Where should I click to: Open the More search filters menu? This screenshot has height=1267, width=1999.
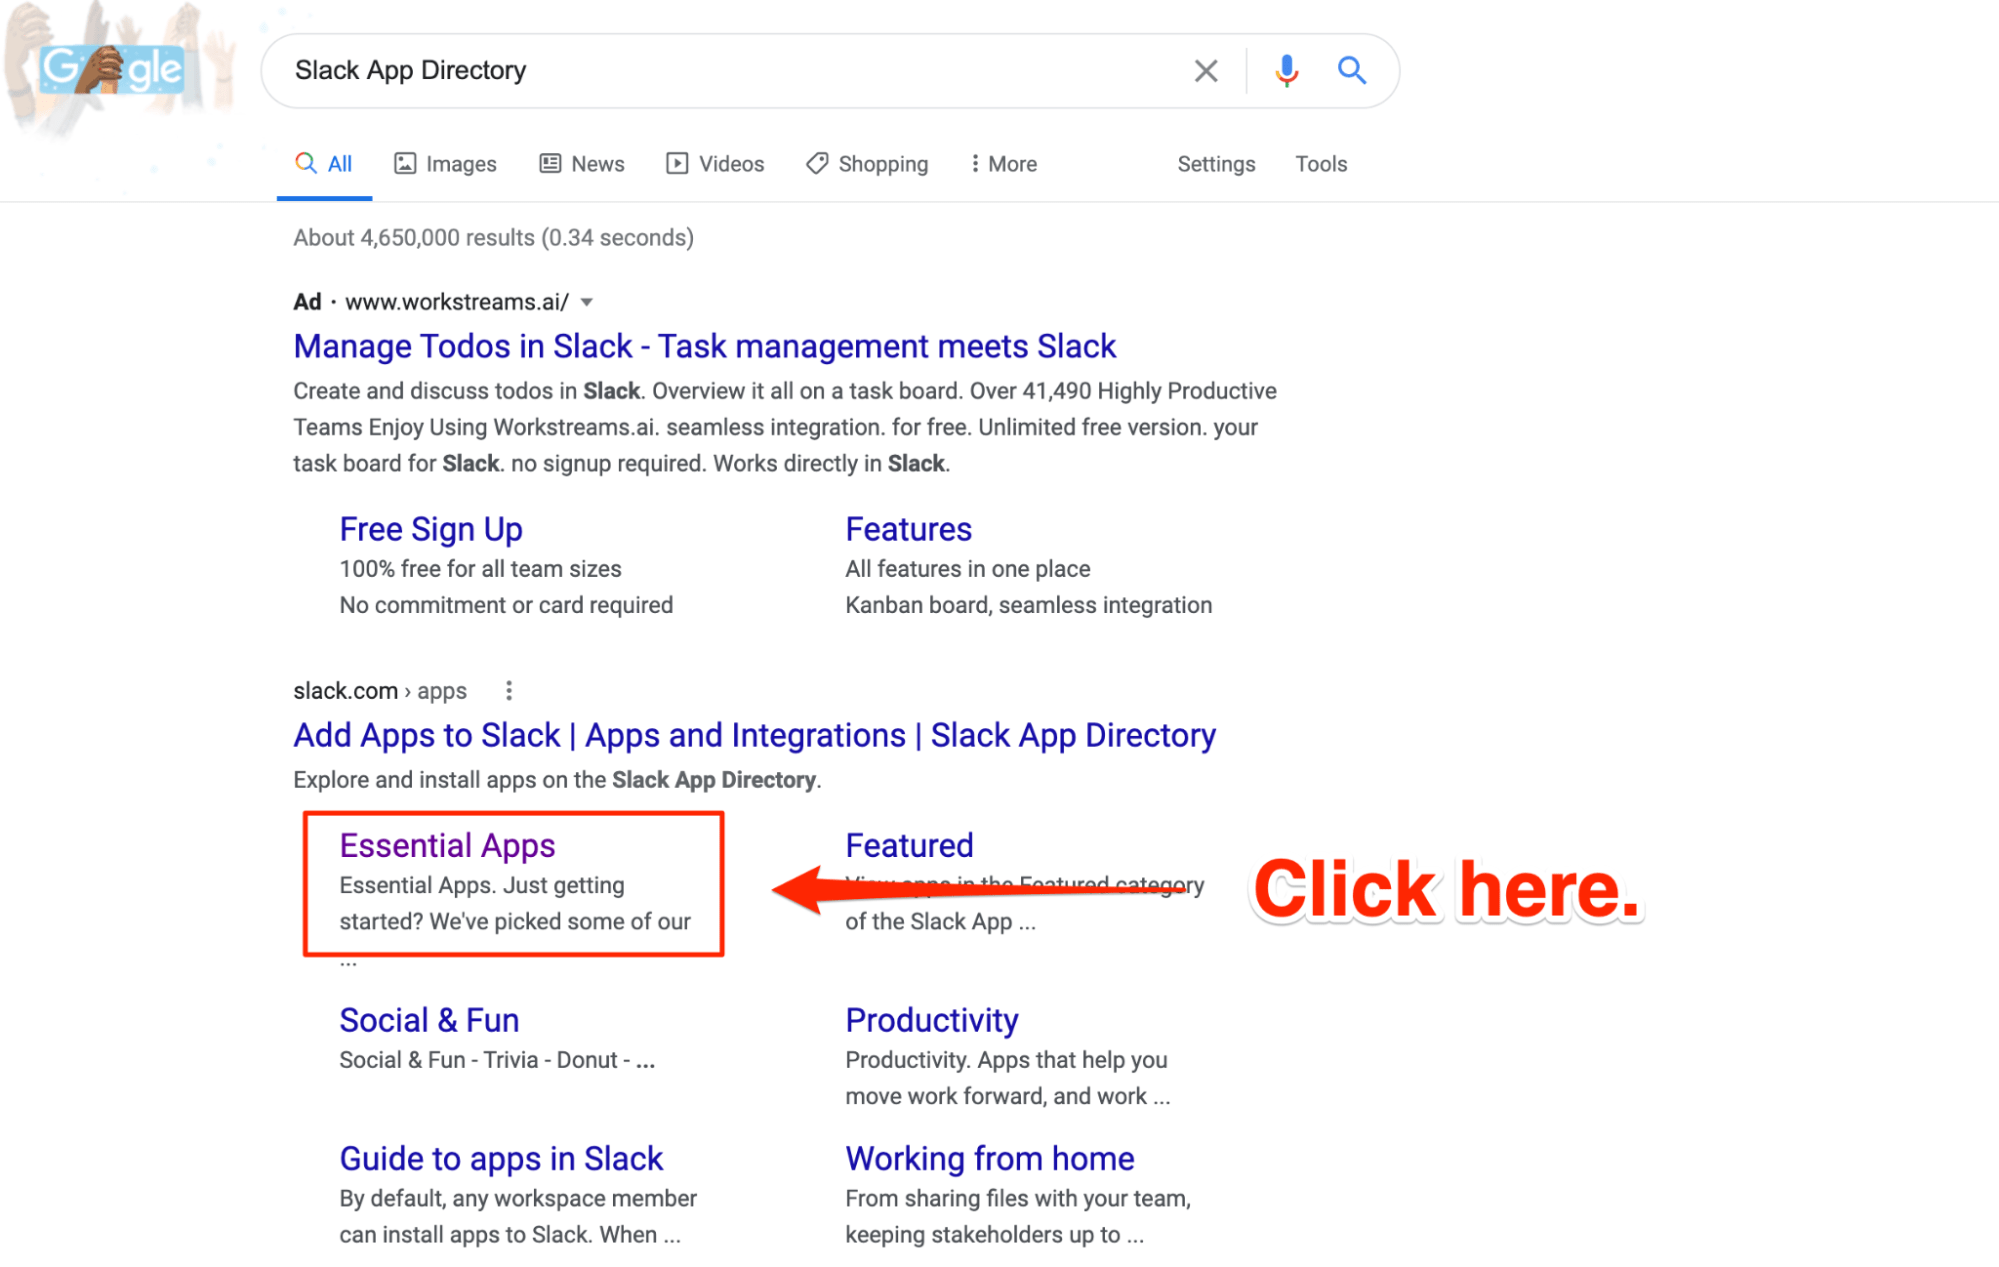1003,164
